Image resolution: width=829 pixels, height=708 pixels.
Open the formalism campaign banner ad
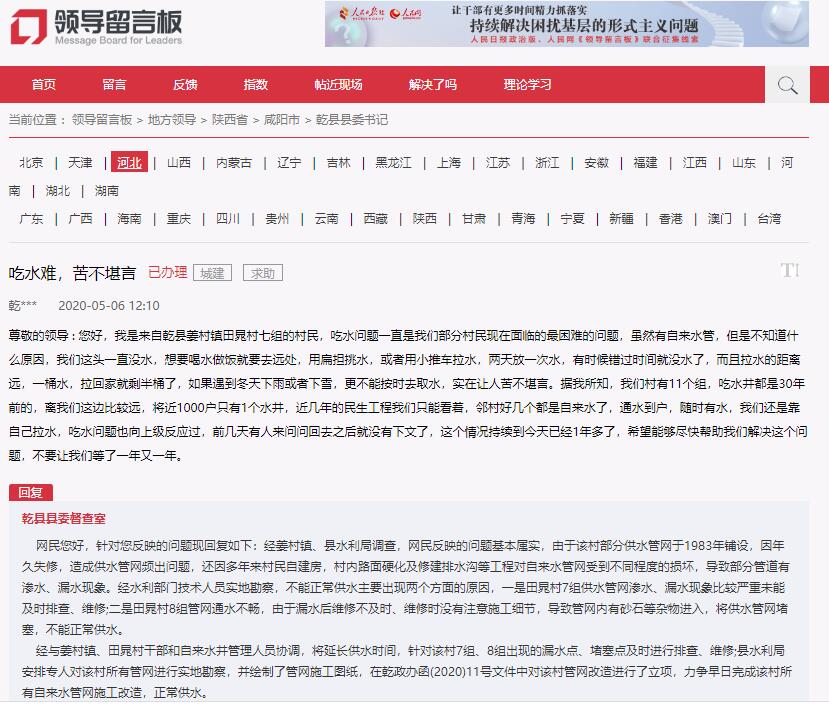pos(567,24)
